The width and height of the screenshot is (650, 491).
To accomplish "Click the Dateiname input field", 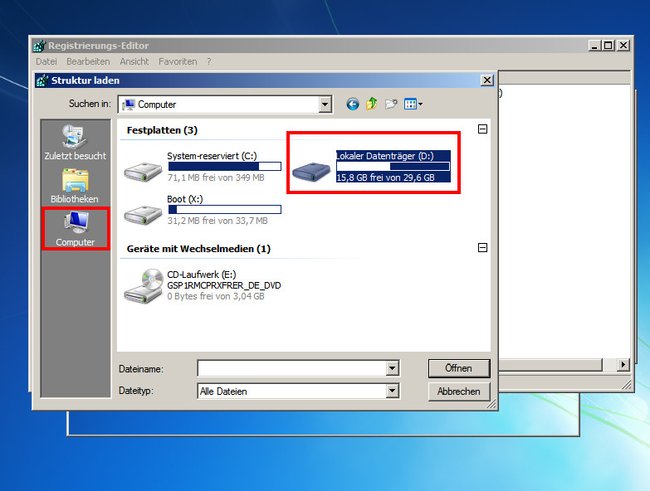I will pos(292,368).
